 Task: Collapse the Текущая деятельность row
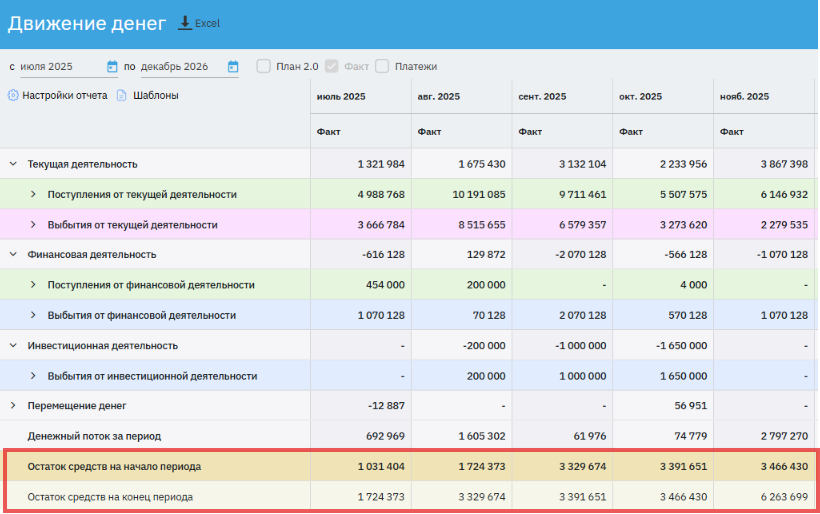point(13,164)
